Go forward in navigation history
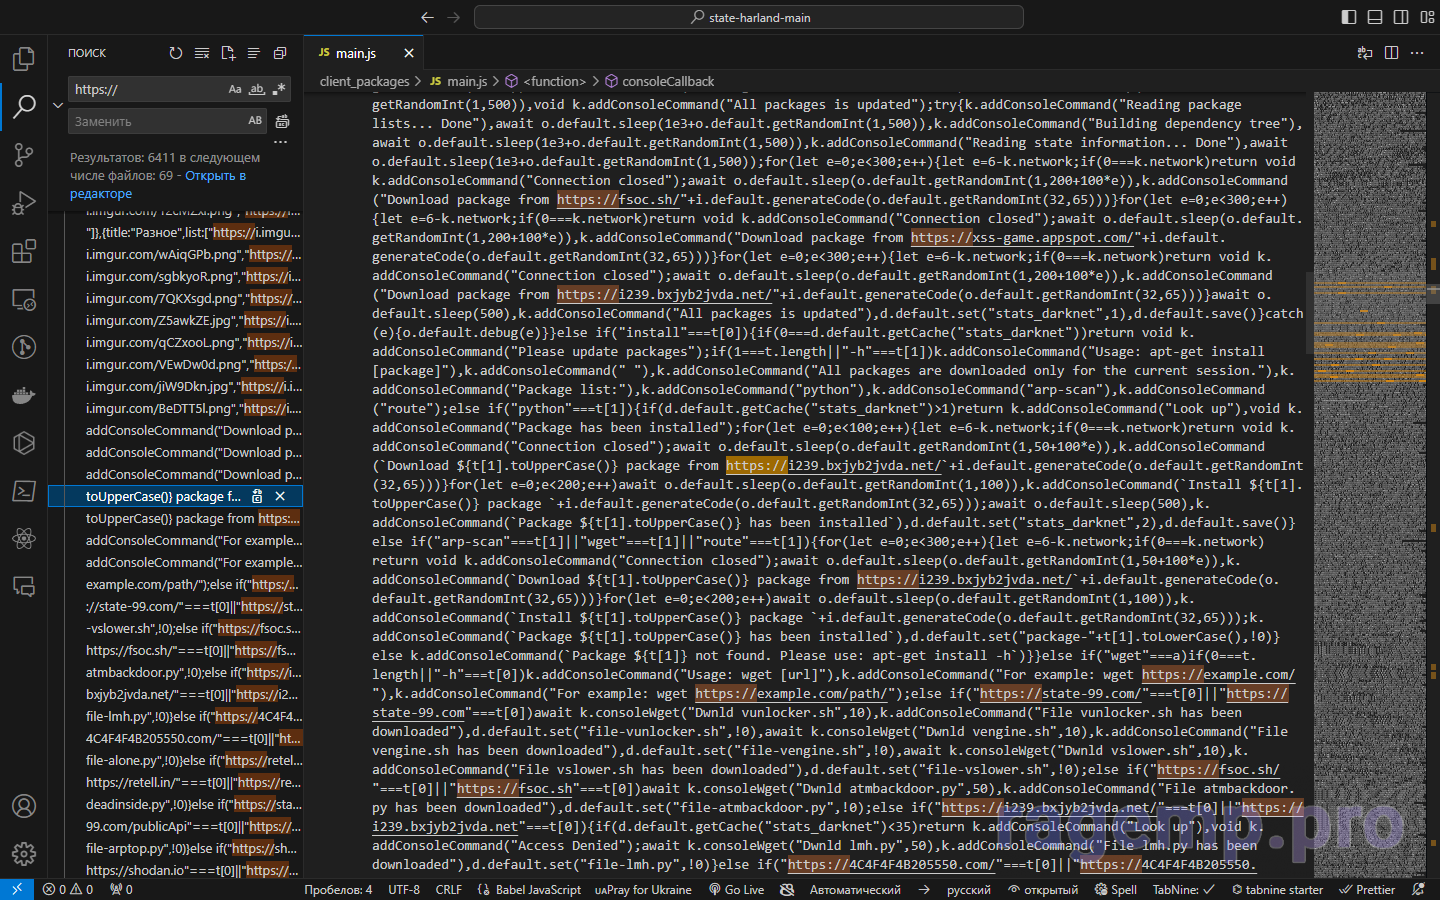 coord(454,17)
